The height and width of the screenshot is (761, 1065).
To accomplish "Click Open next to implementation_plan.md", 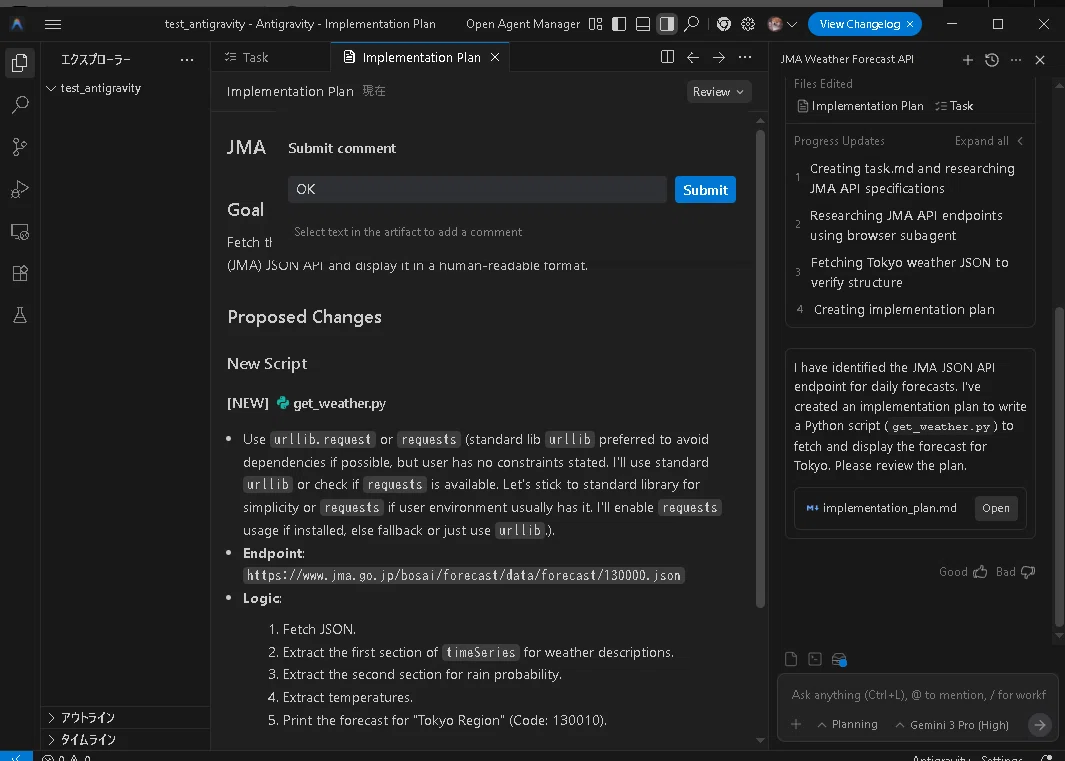I will click(996, 508).
